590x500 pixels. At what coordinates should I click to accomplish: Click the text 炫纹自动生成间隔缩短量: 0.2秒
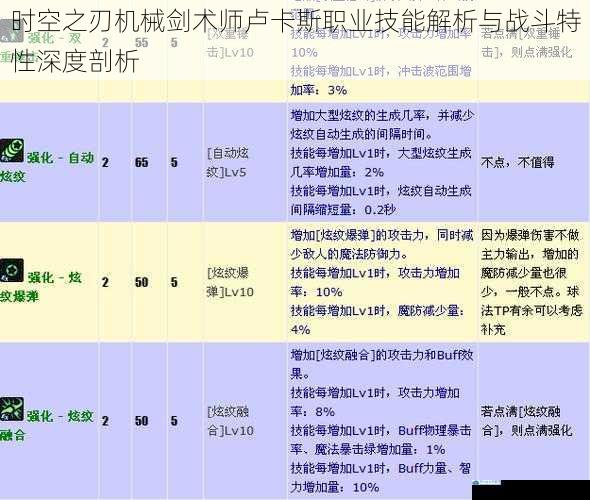pos(381,200)
